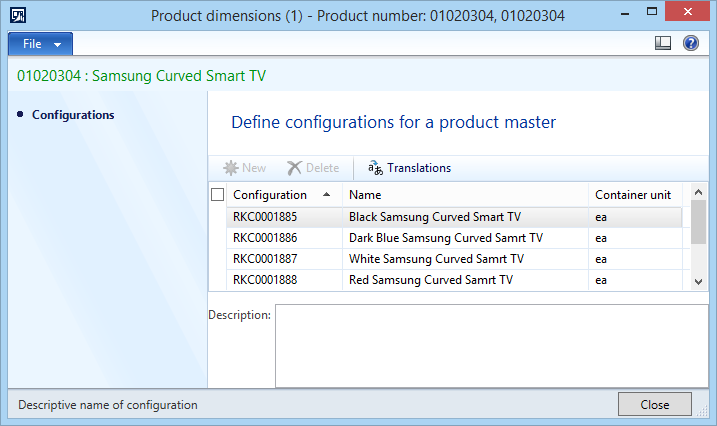Click the New starburst icon
The height and width of the screenshot is (426, 717).
pyautogui.click(x=230, y=168)
